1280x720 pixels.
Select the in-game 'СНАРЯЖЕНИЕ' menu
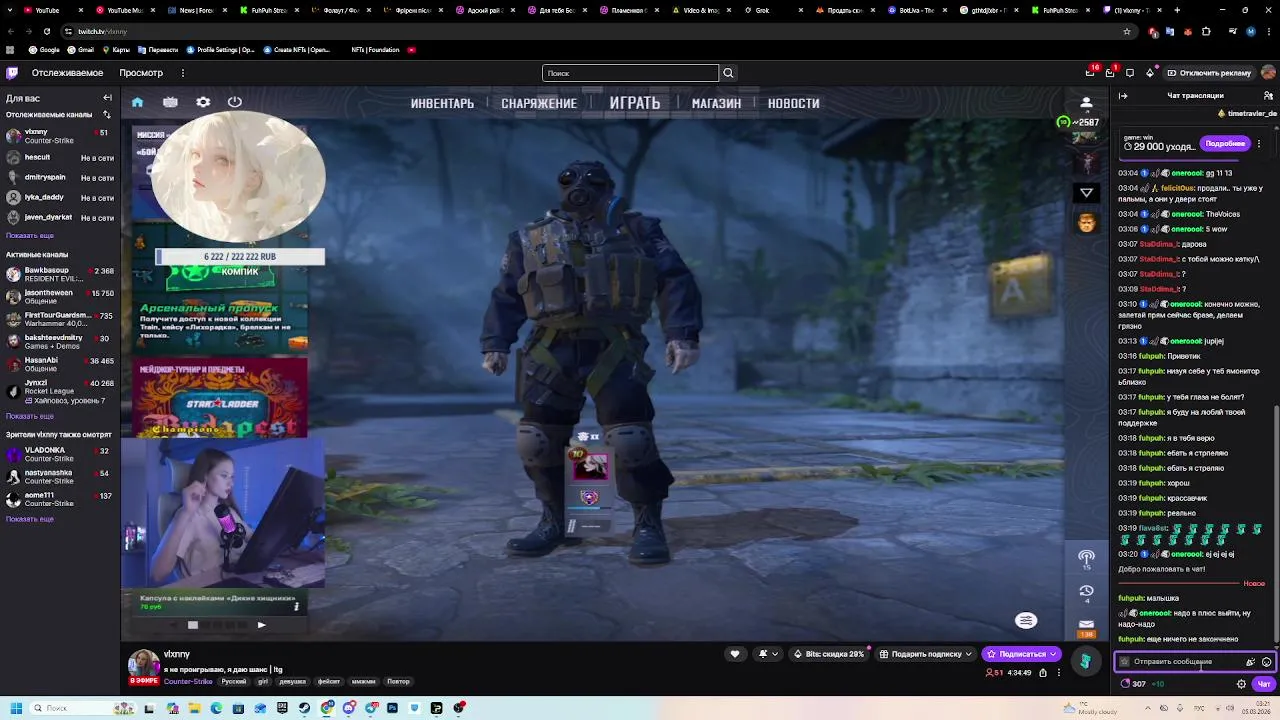(x=539, y=103)
